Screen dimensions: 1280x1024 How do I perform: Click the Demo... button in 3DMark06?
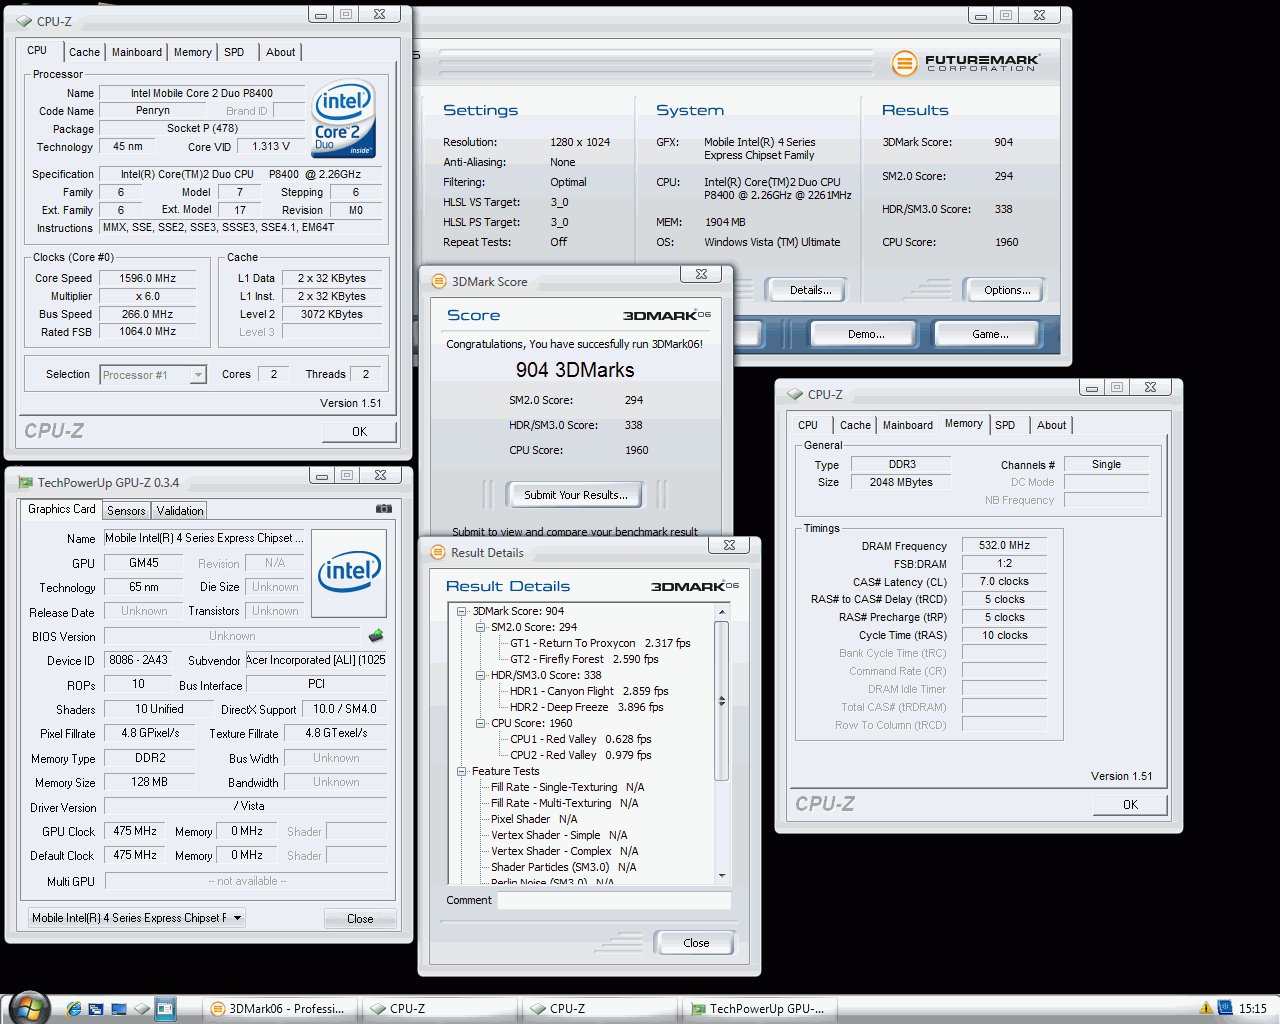click(866, 334)
